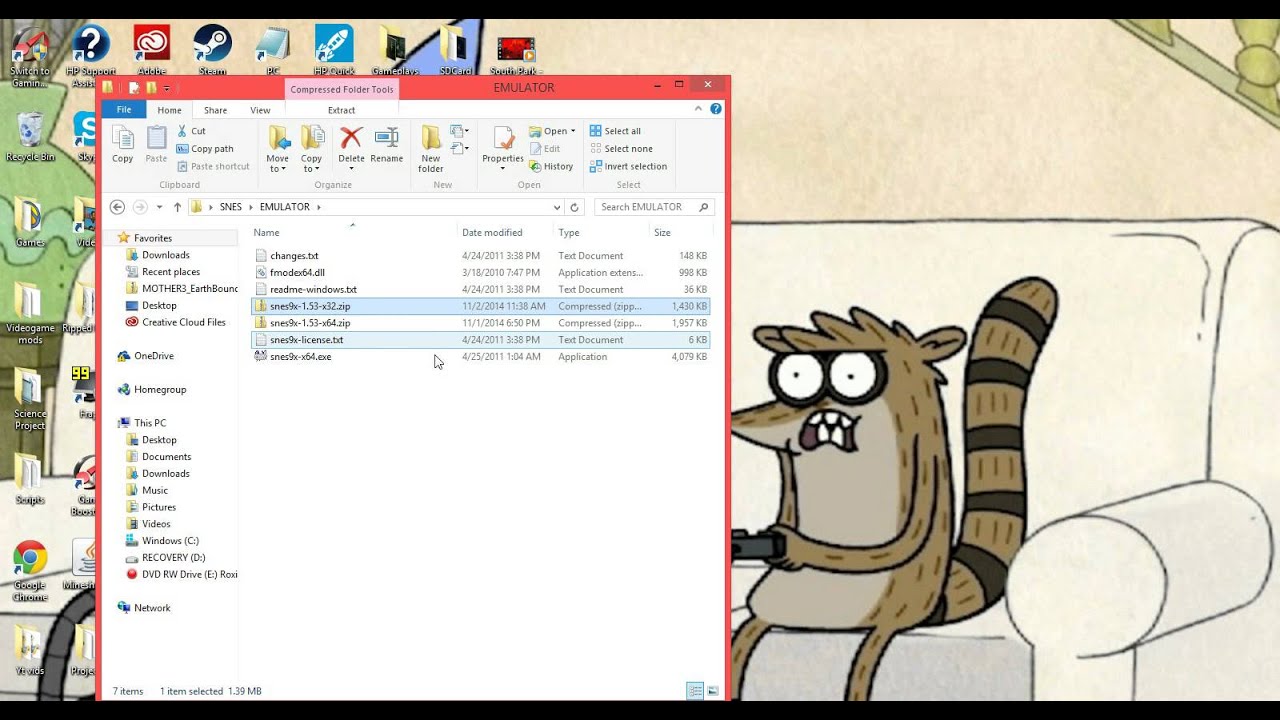Open the Move to dropdown
Screen dimensions: 1280x720
pos(277,148)
